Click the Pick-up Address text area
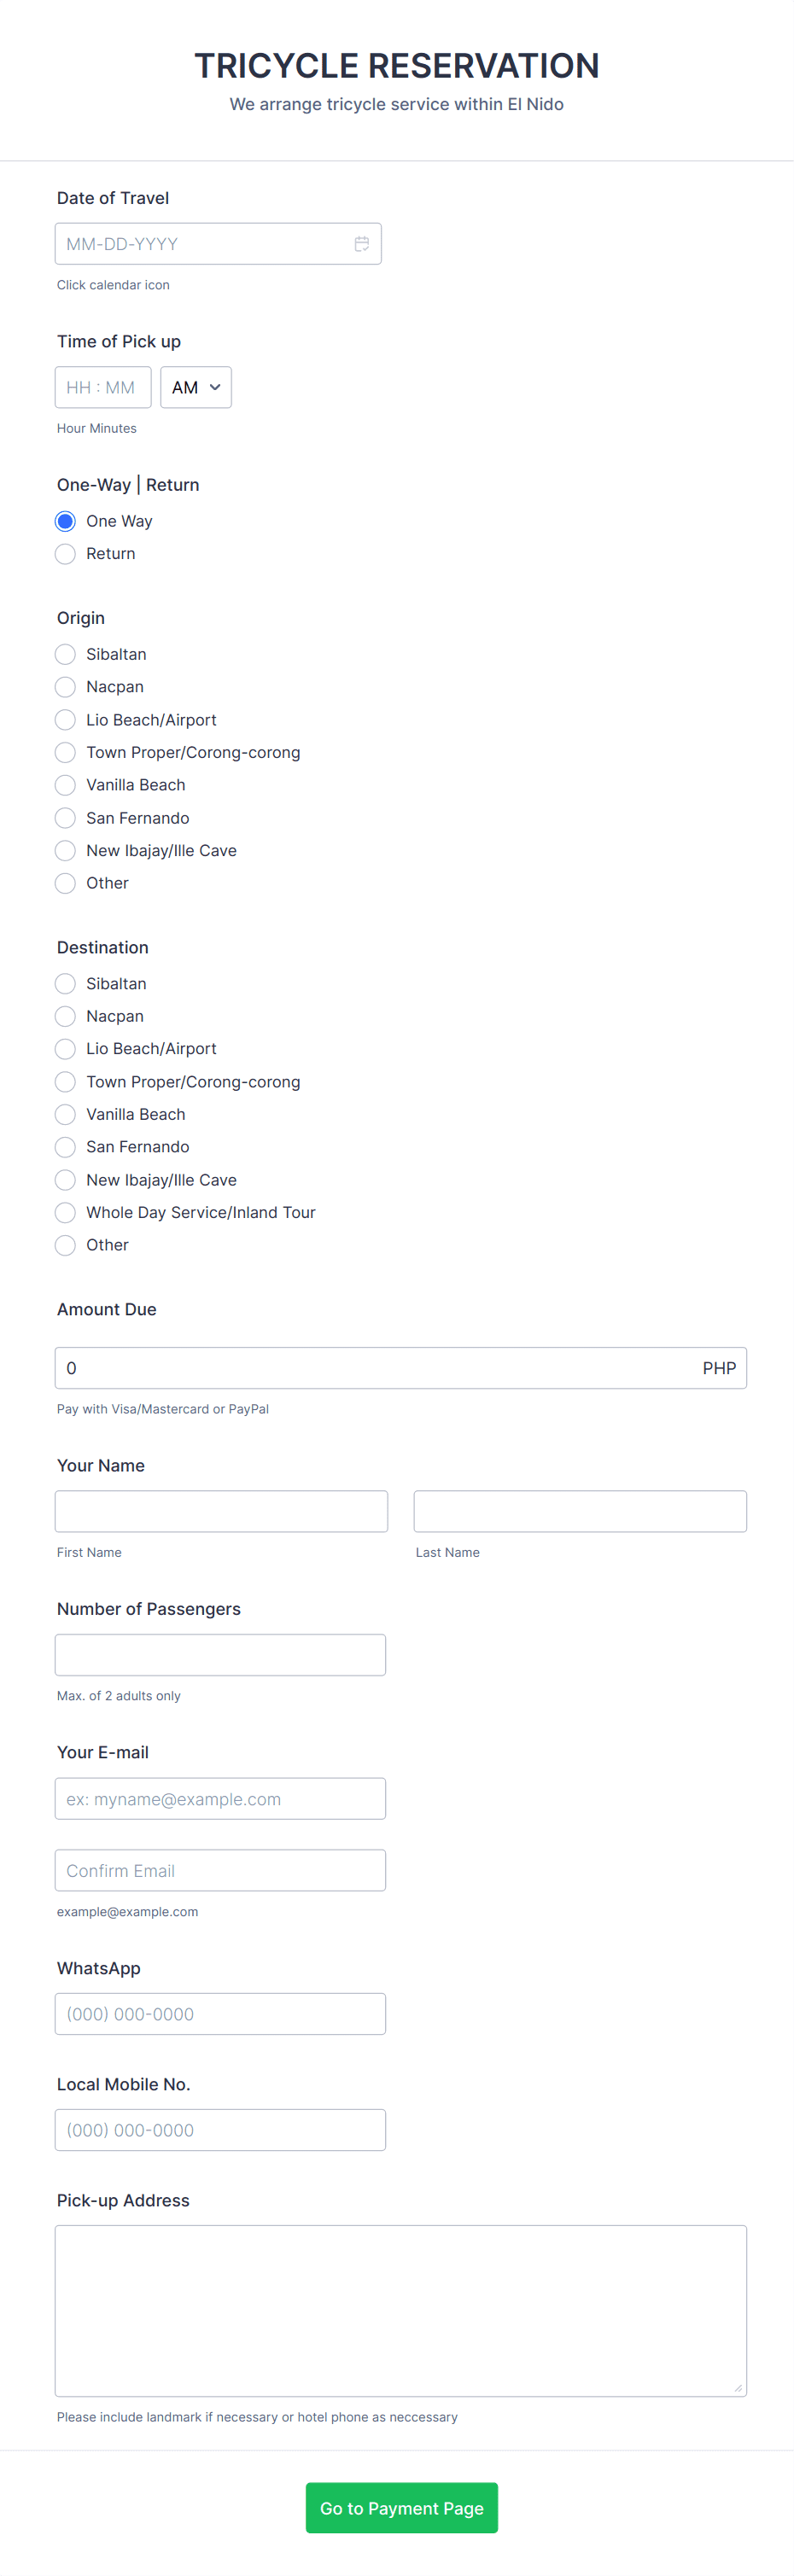 click(400, 2308)
